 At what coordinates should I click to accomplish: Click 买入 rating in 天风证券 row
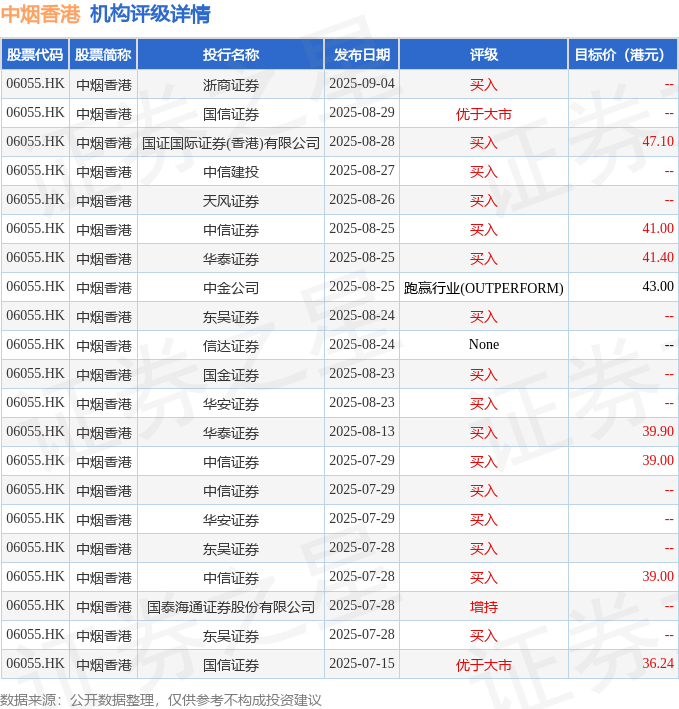coord(483,200)
